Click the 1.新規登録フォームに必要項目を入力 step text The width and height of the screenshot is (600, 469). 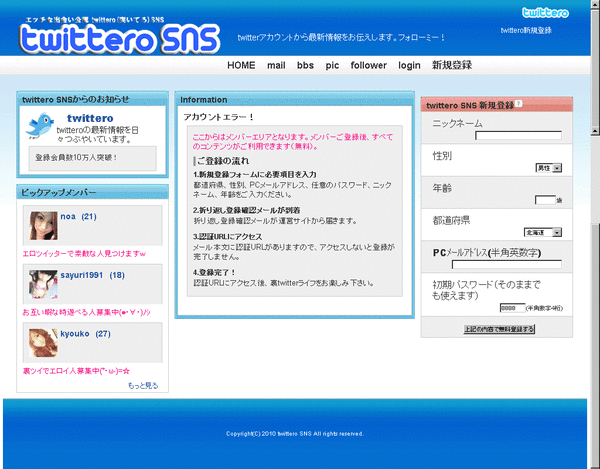tap(255, 174)
